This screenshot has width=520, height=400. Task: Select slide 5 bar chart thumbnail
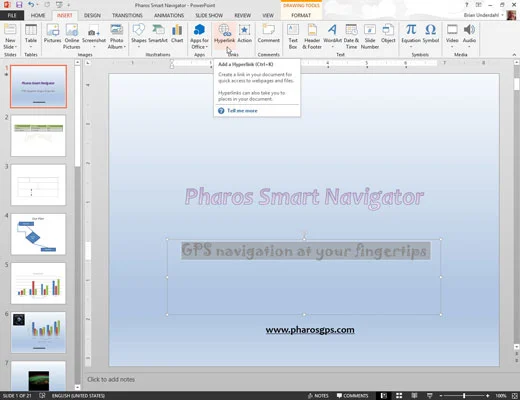(x=38, y=283)
